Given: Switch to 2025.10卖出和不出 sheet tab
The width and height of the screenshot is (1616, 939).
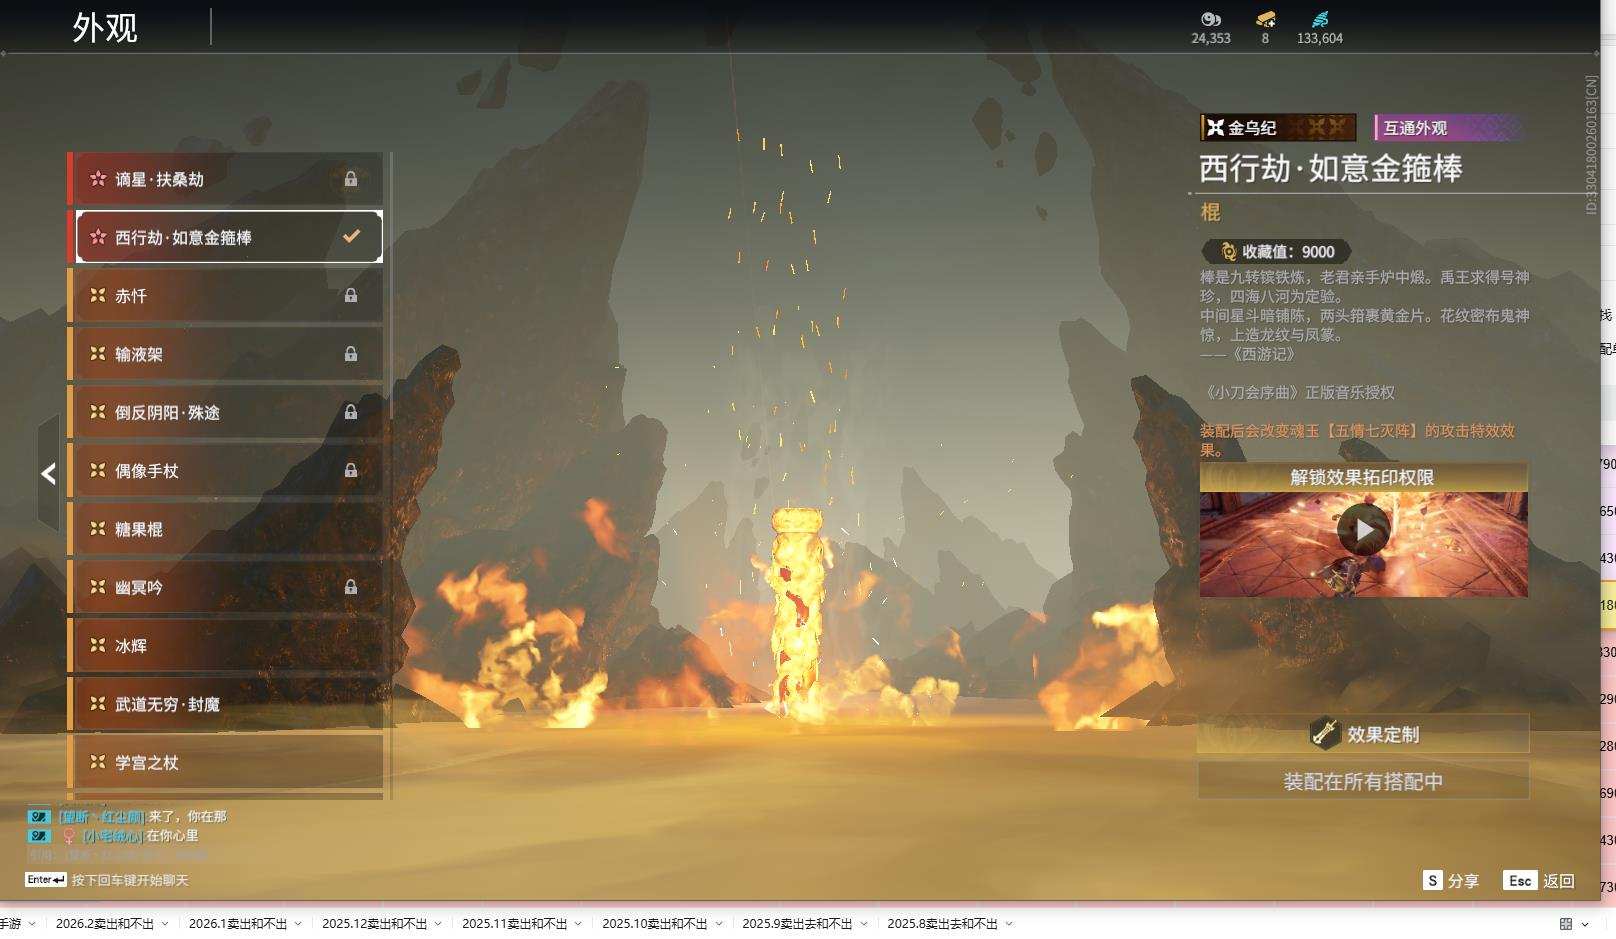Looking at the screenshot, I should click(x=655, y=924).
